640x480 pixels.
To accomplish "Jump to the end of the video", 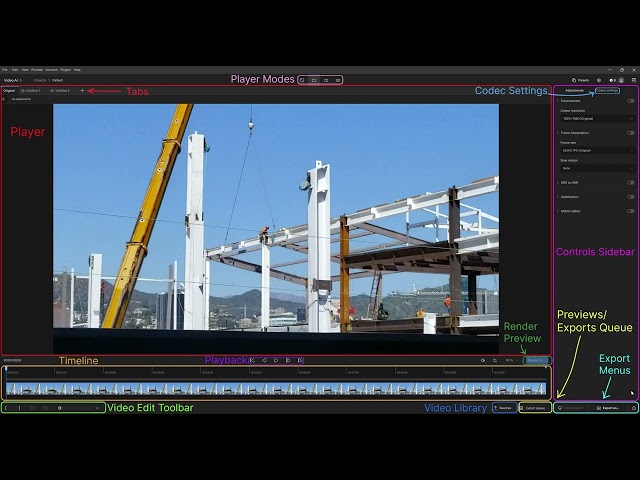I will [300, 360].
